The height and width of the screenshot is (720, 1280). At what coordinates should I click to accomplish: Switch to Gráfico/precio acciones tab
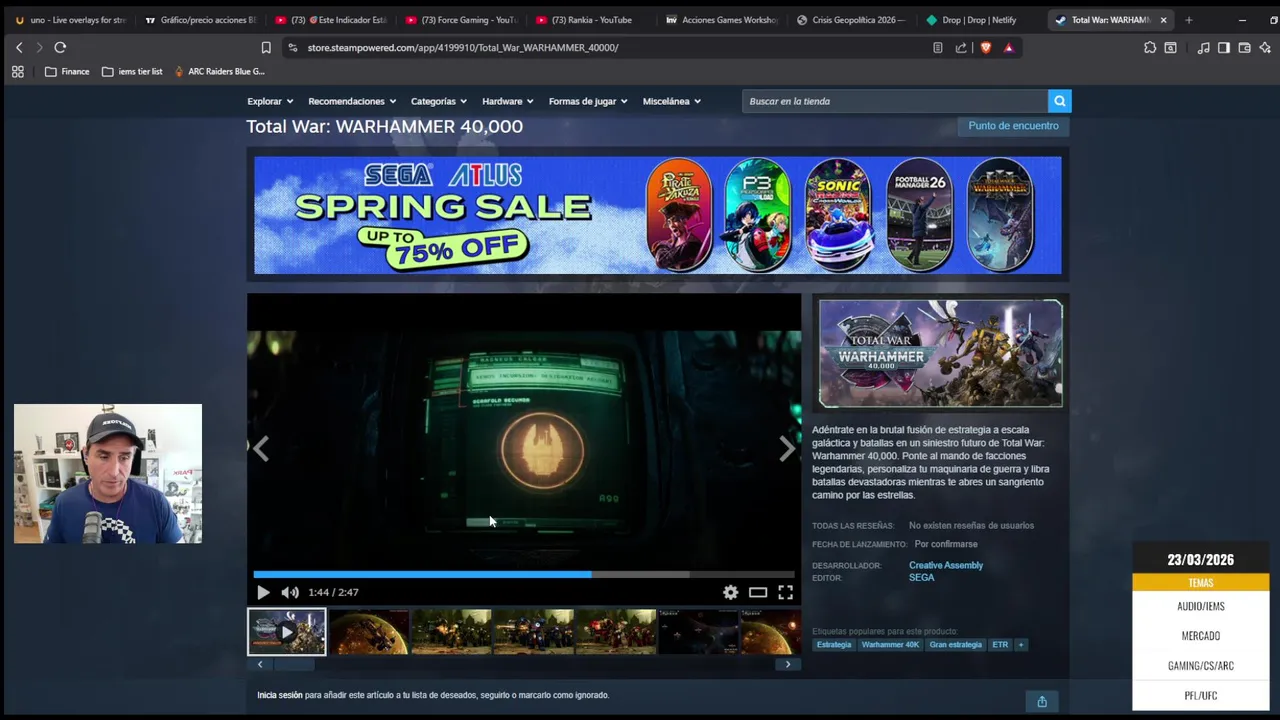click(x=200, y=20)
